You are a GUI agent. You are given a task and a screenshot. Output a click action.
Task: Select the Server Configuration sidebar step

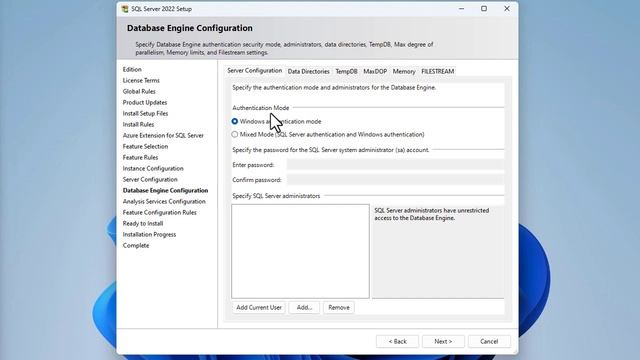[x=150, y=180]
